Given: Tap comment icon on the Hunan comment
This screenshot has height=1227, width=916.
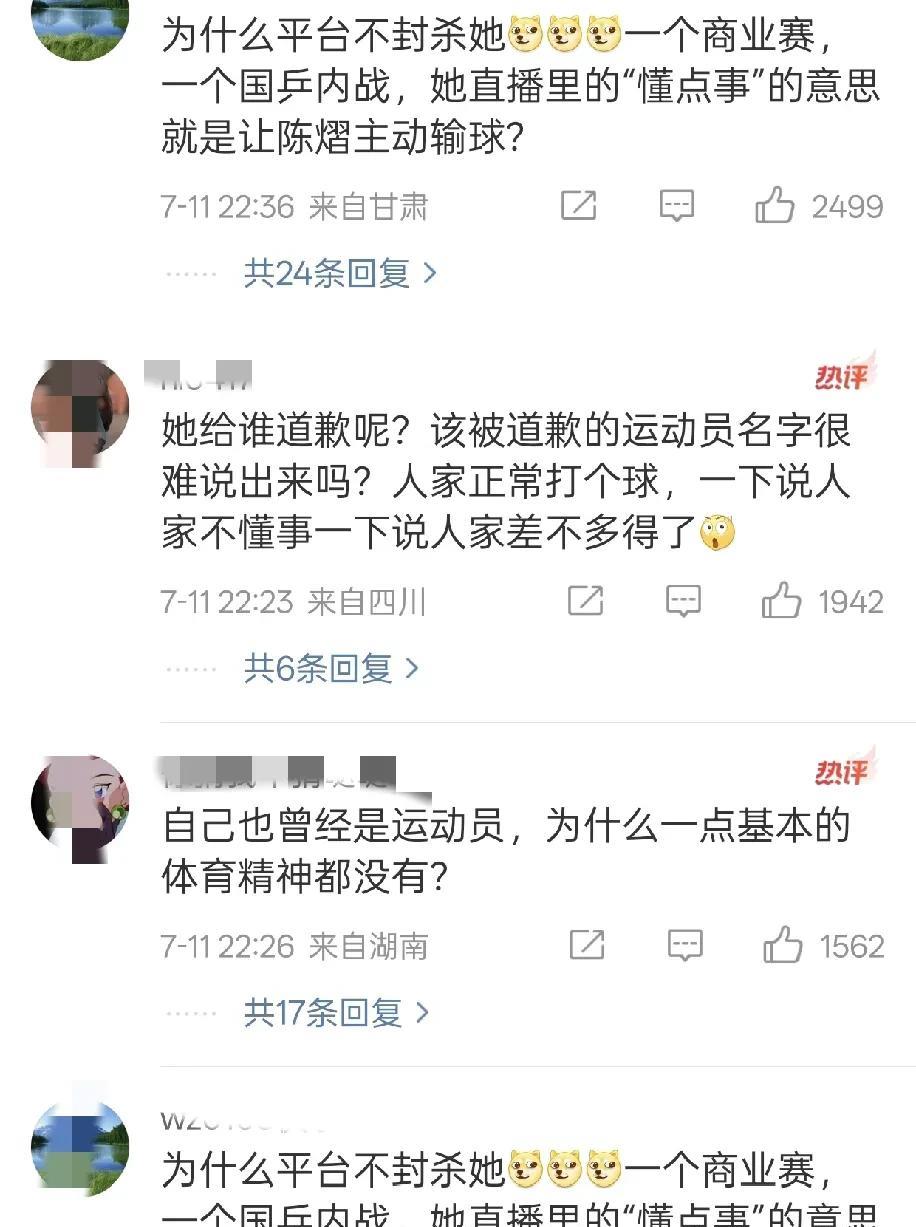Looking at the screenshot, I should pos(685,945).
